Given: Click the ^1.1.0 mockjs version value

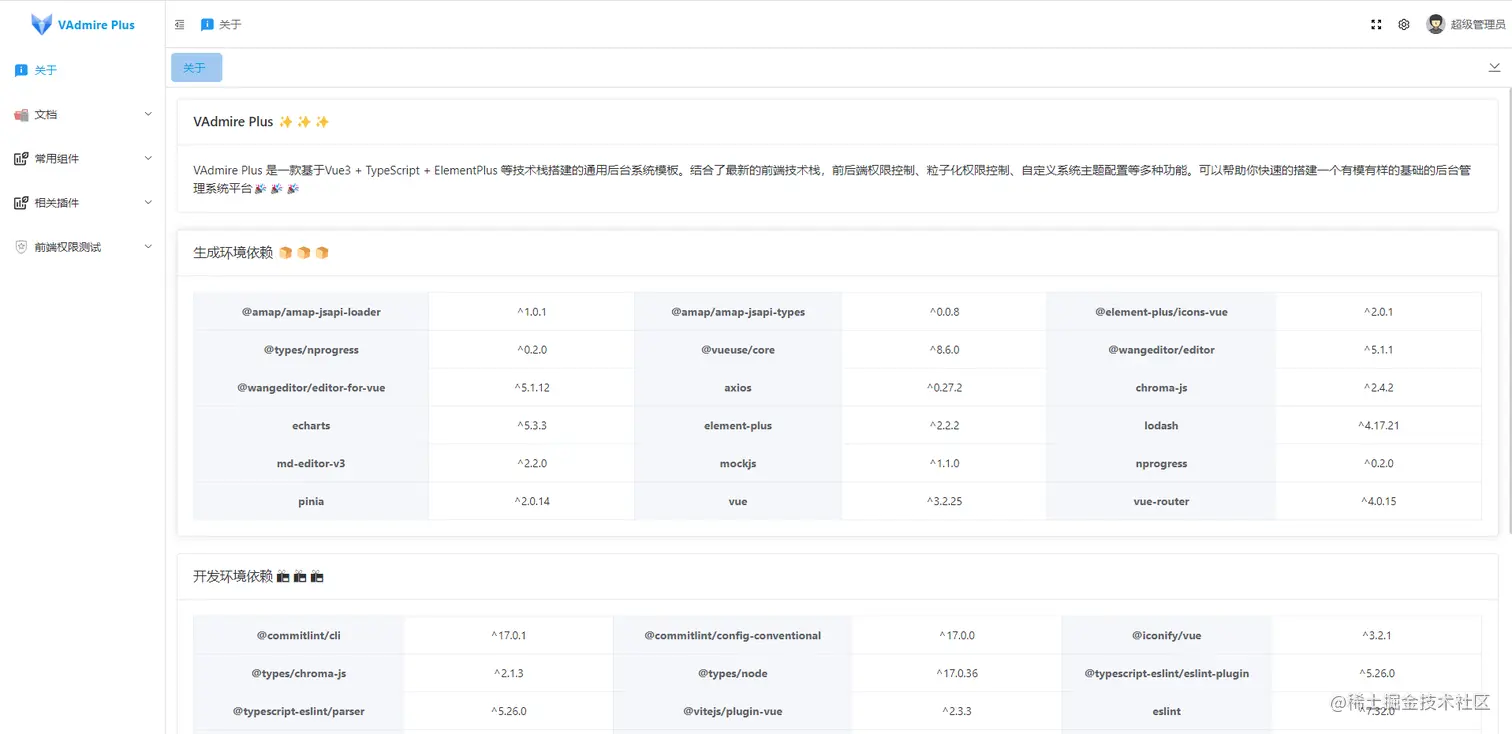Looking at the screenshot, I should (x=944, y=464).
